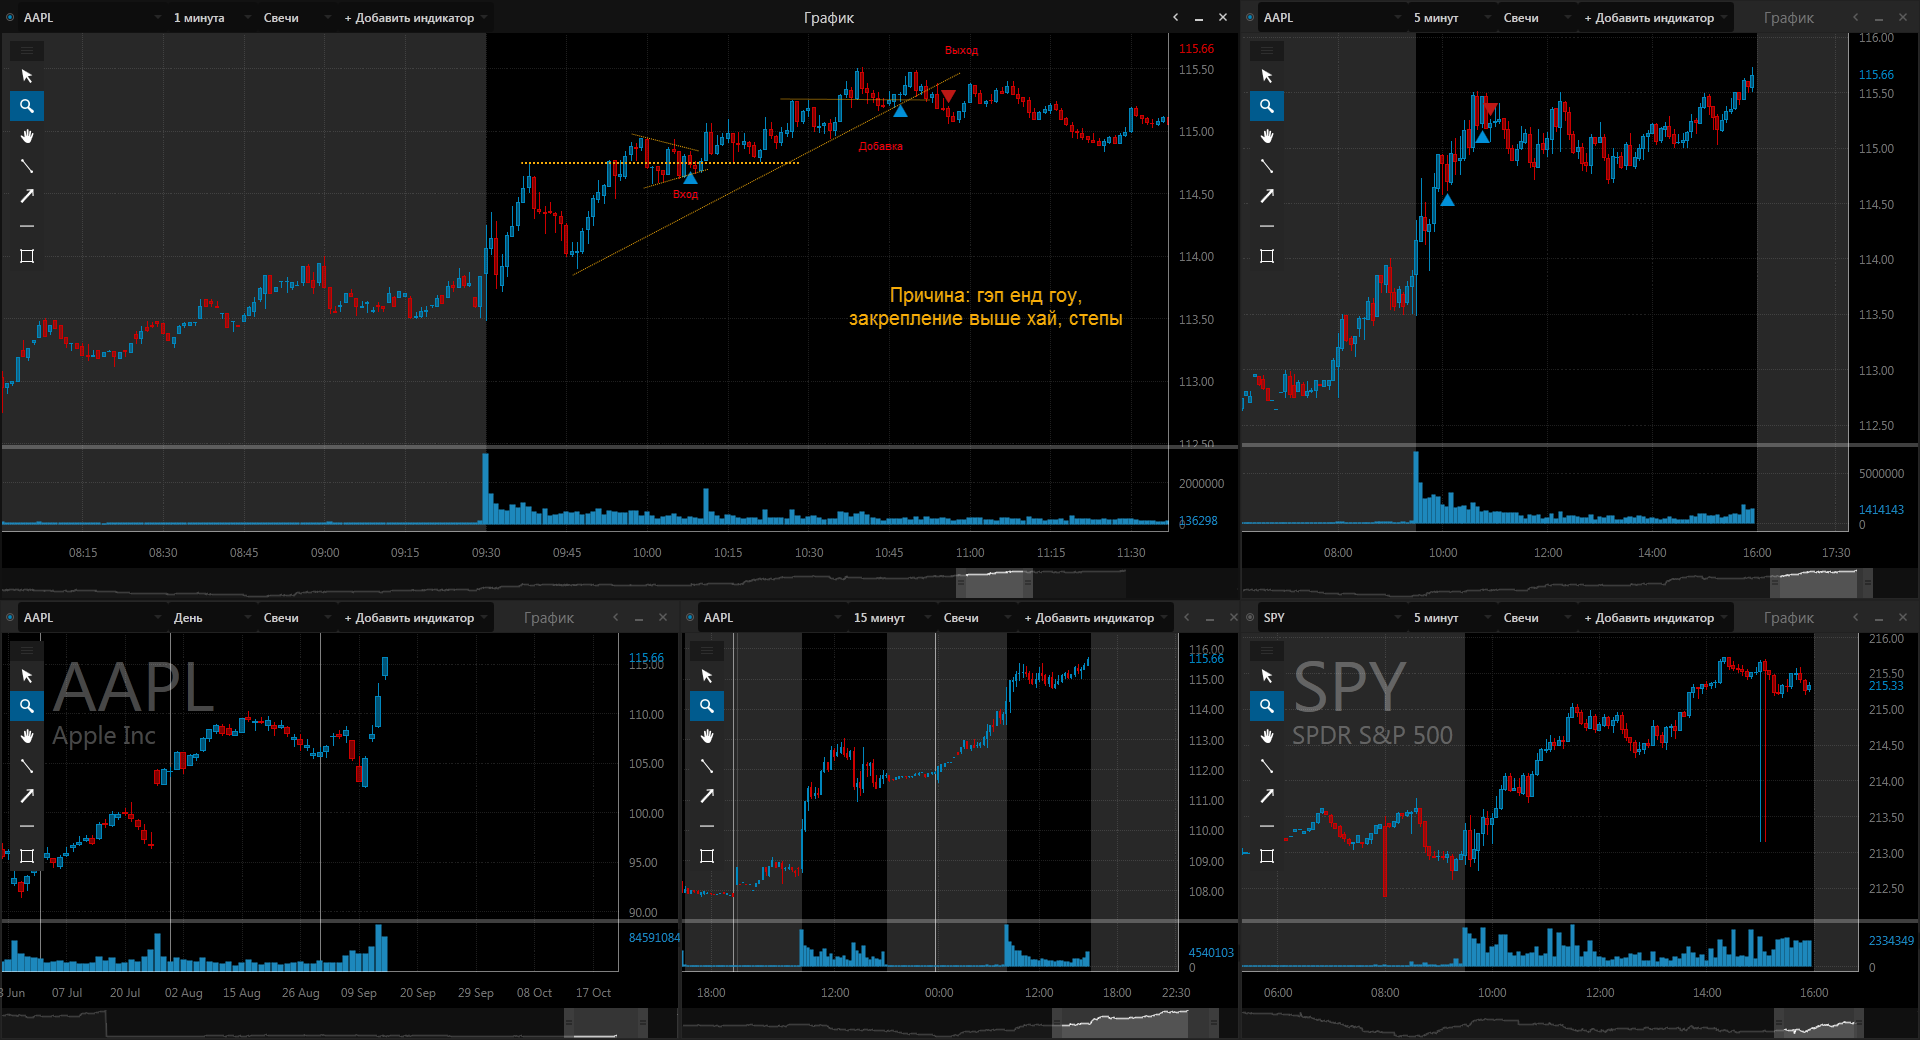Activate the zoom magnifier in AAPL День chart
1920x1040 pixels.
[x=27, y=706]
